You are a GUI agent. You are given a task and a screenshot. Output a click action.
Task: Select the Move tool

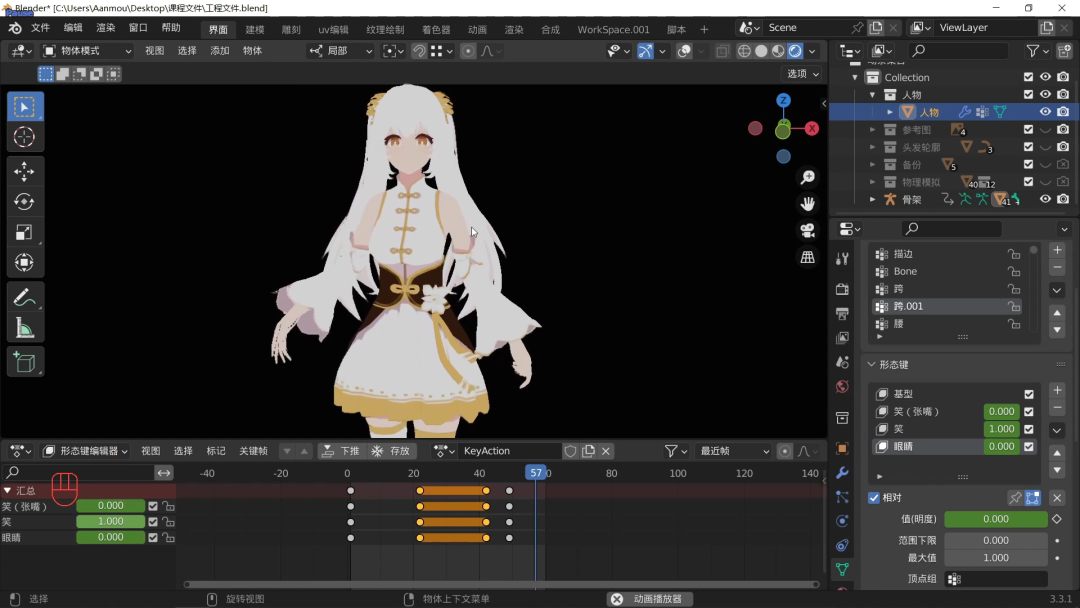coord(25,172)
